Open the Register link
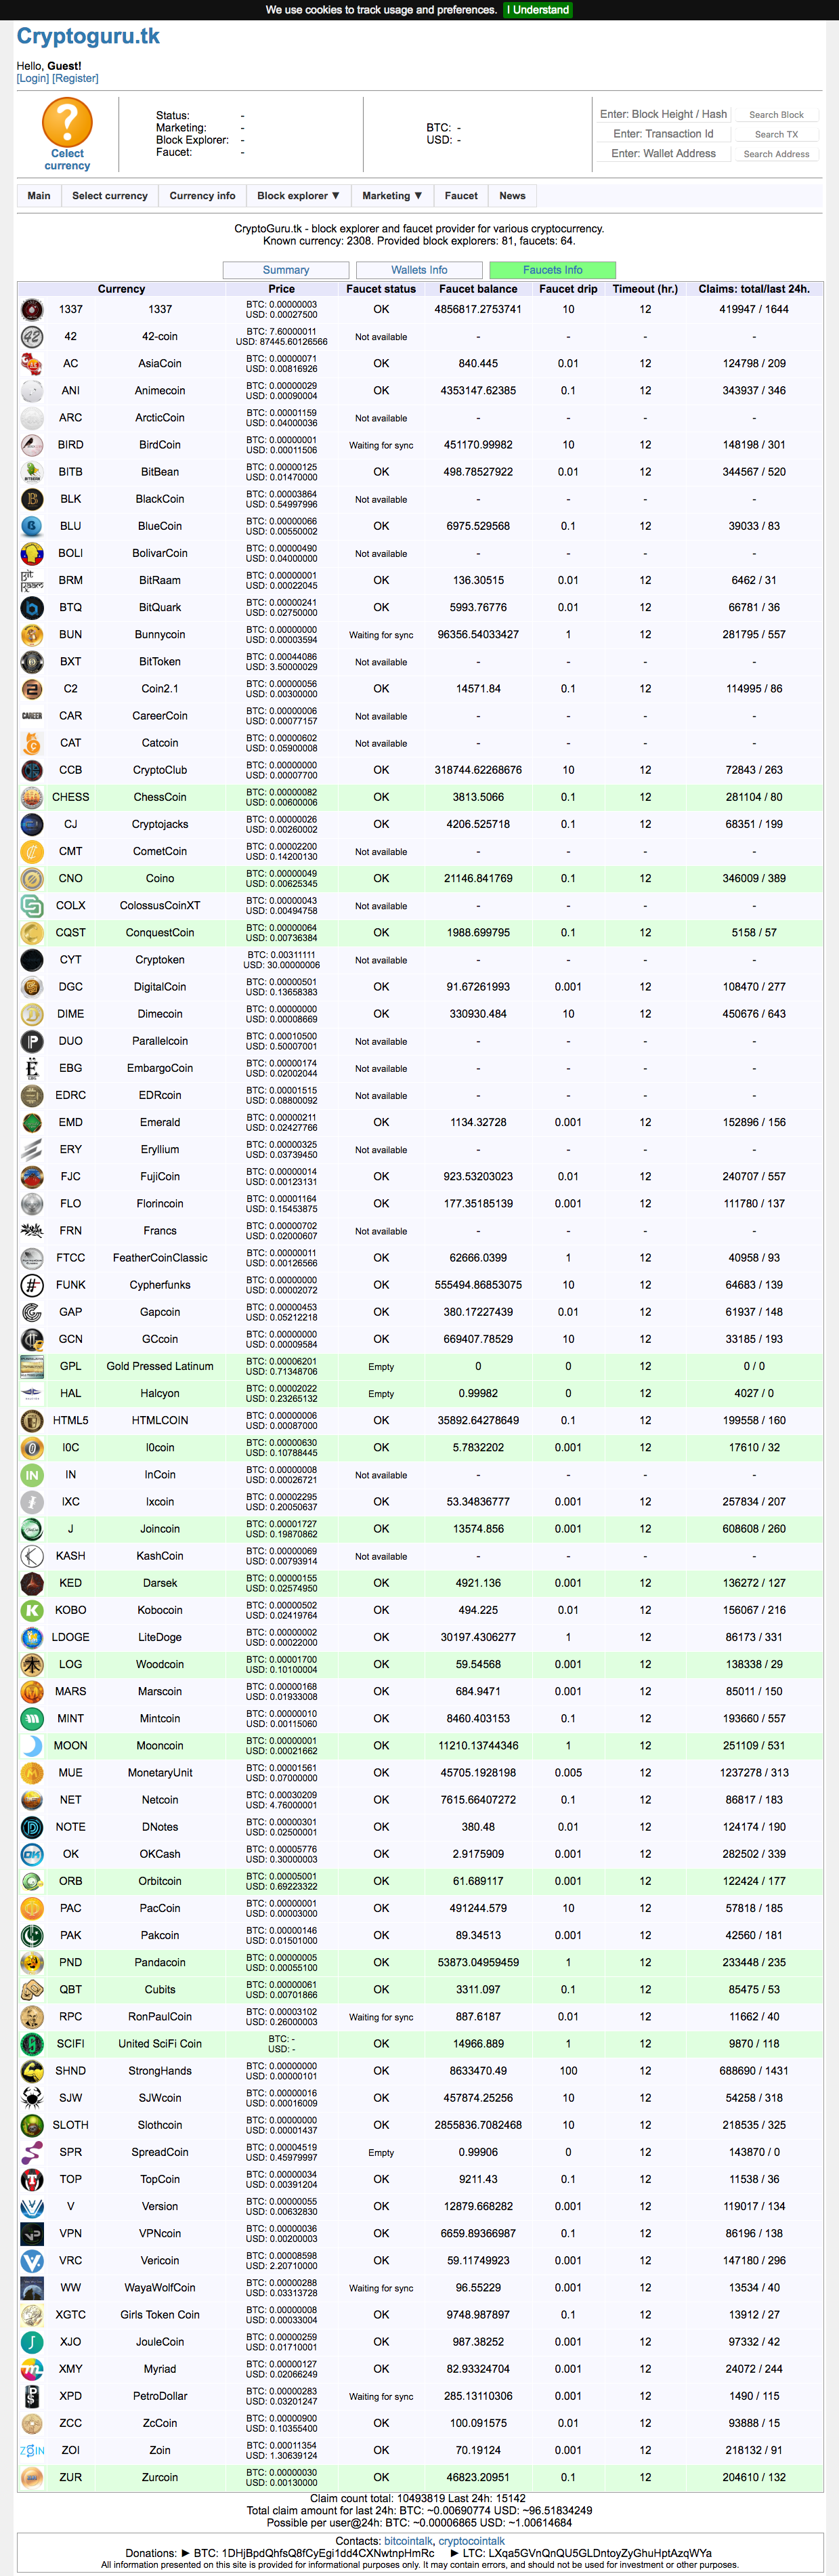 pyautogui.click(x=75, y=78)
